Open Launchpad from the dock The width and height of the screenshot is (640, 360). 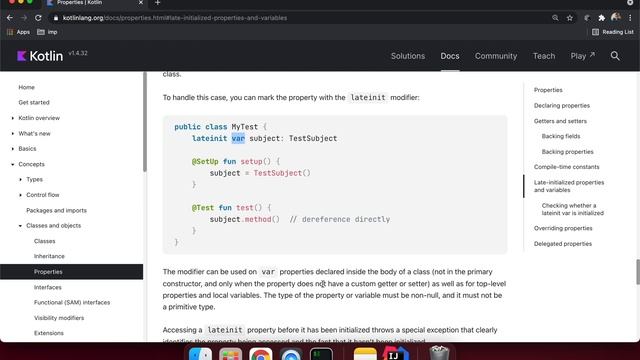pos(231,354)
